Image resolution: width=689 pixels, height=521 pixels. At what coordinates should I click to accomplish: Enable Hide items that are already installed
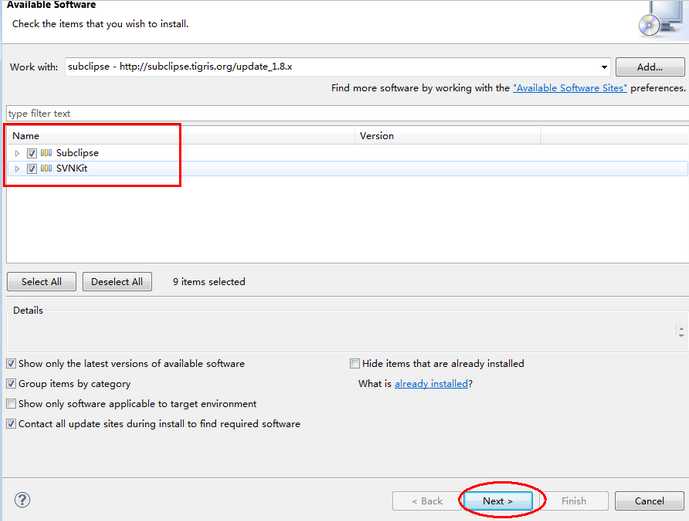(x=355, y=364)
